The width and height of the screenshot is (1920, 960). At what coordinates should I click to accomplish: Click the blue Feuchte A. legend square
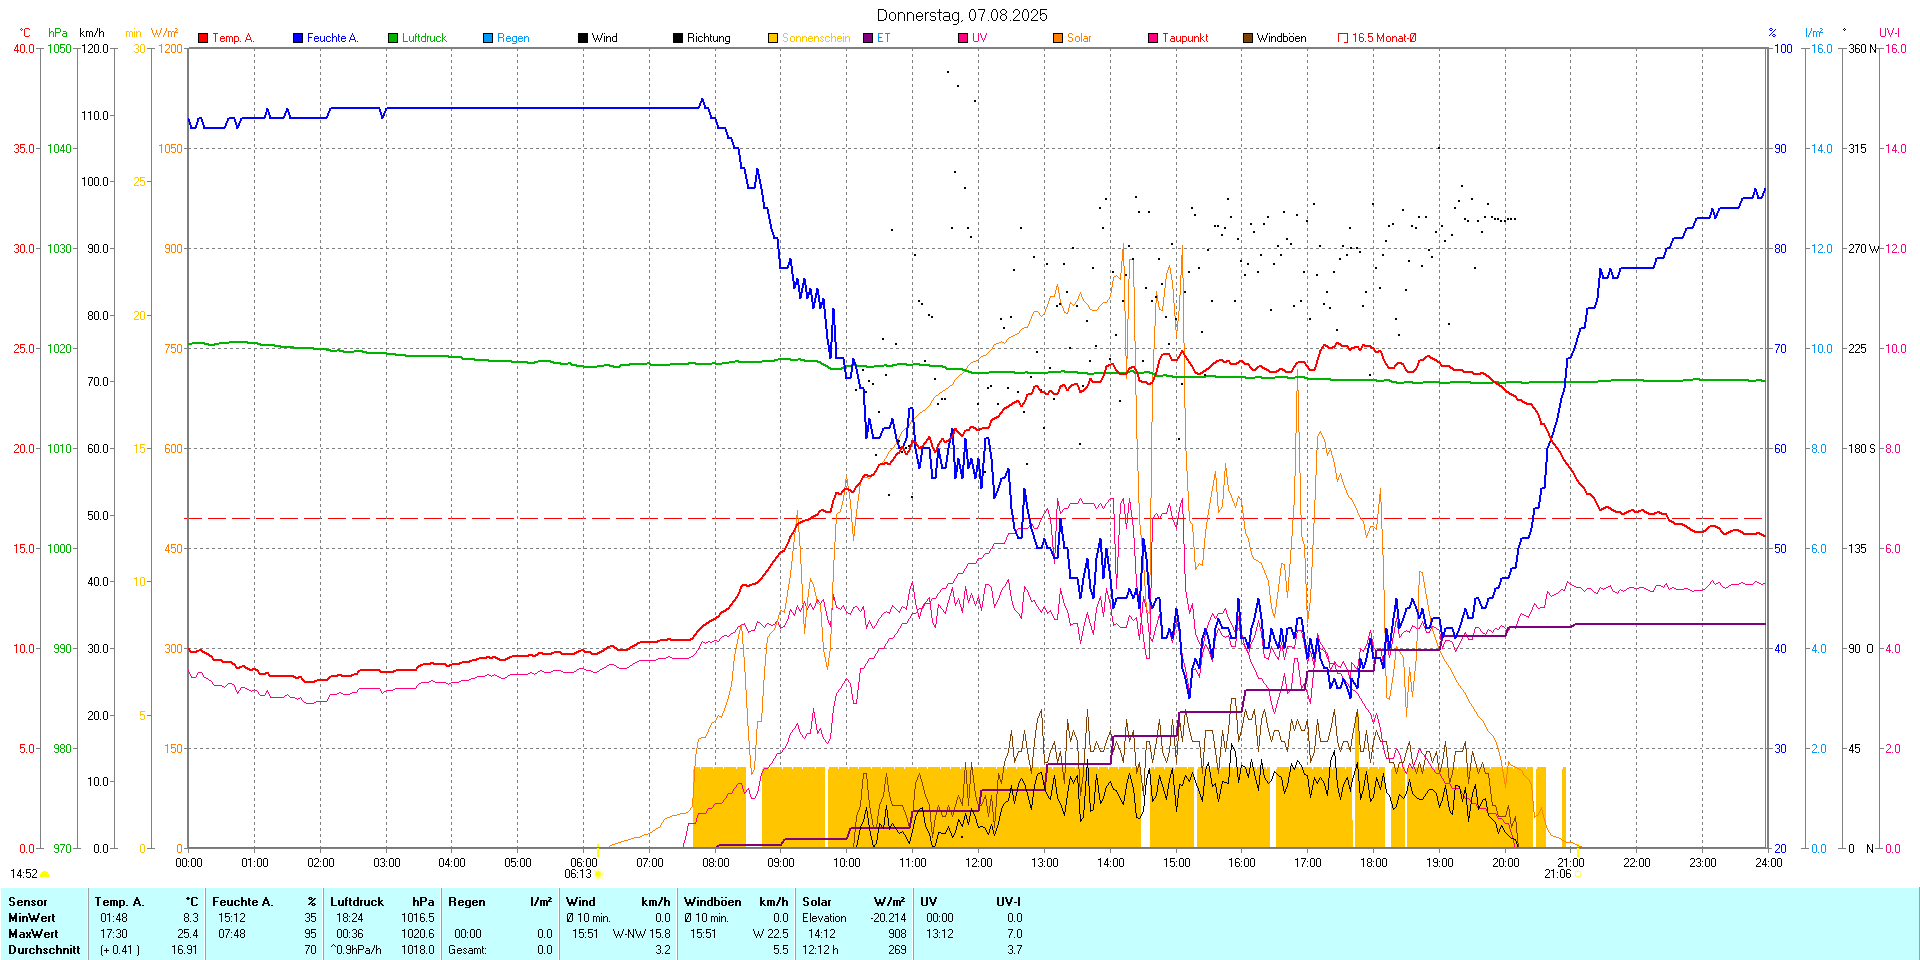(298, 38)
